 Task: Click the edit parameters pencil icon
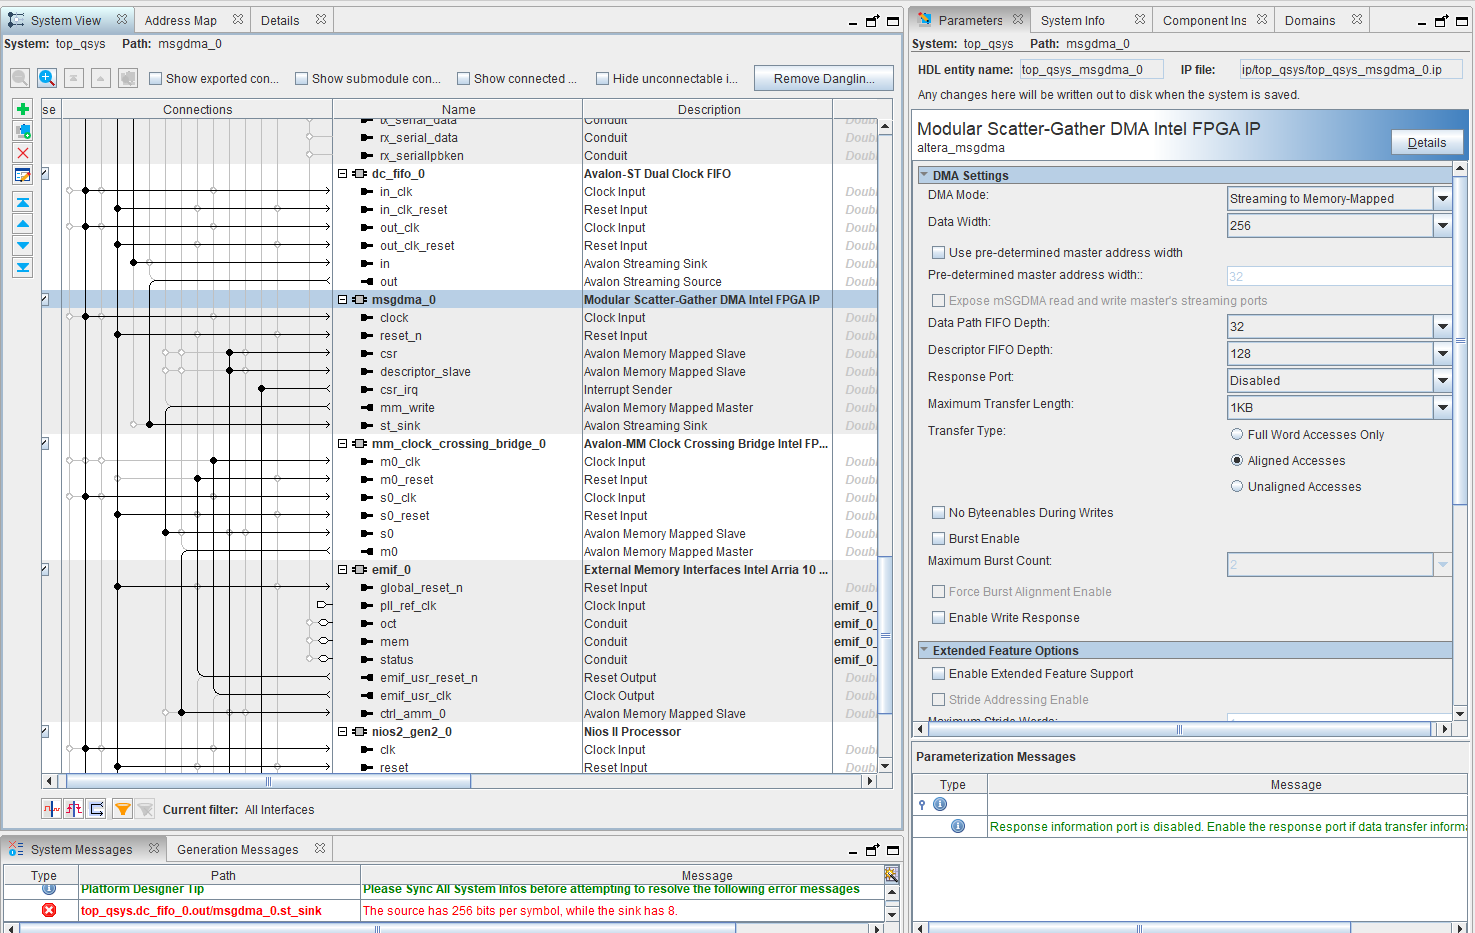tap(22, 175)
